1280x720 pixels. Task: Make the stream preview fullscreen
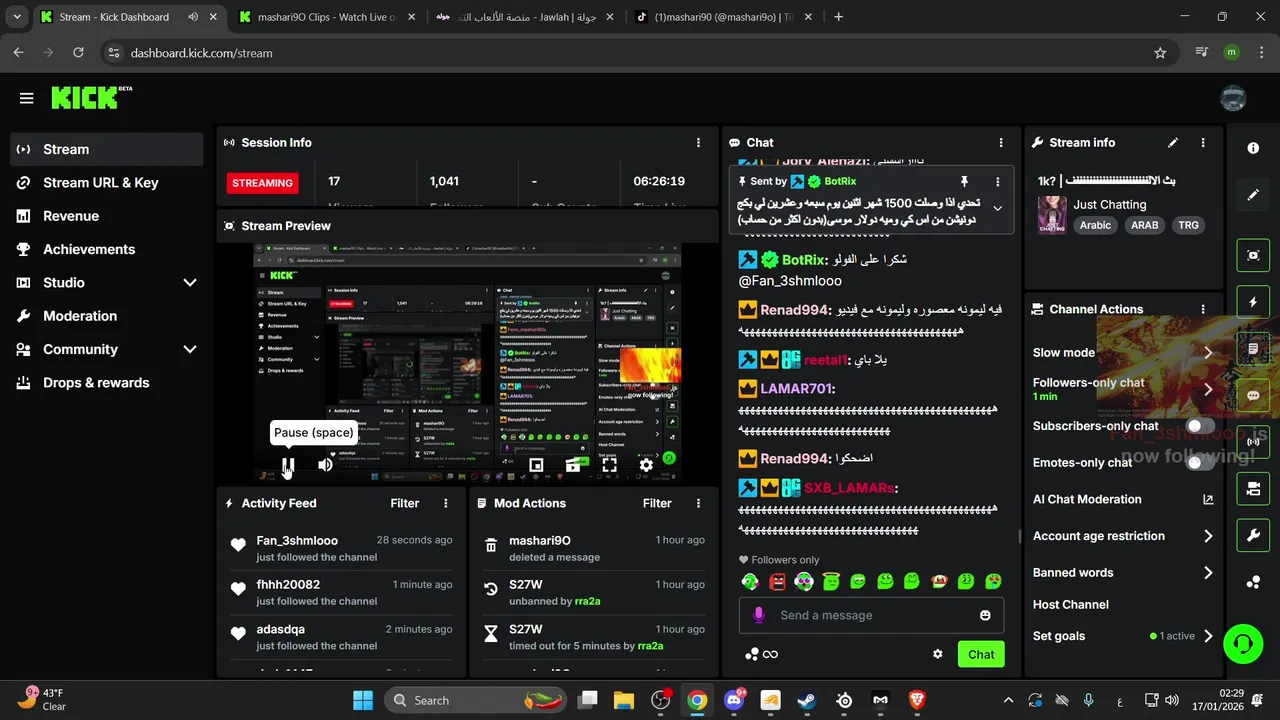609,465
